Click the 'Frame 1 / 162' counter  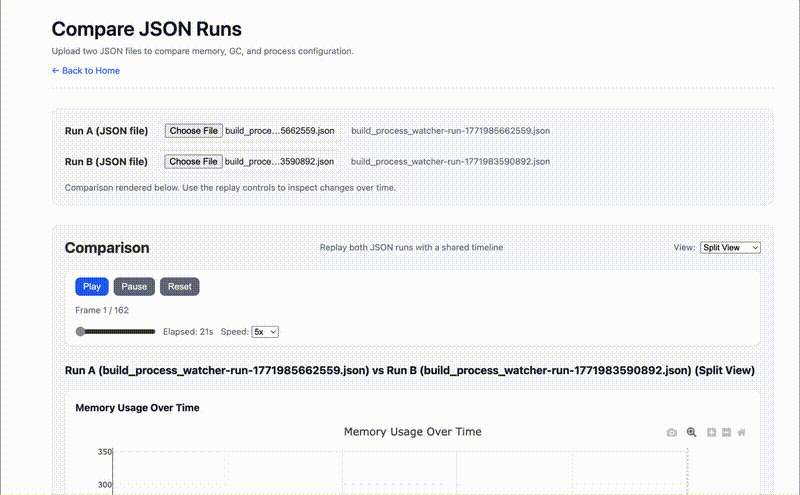pos(102,310)
